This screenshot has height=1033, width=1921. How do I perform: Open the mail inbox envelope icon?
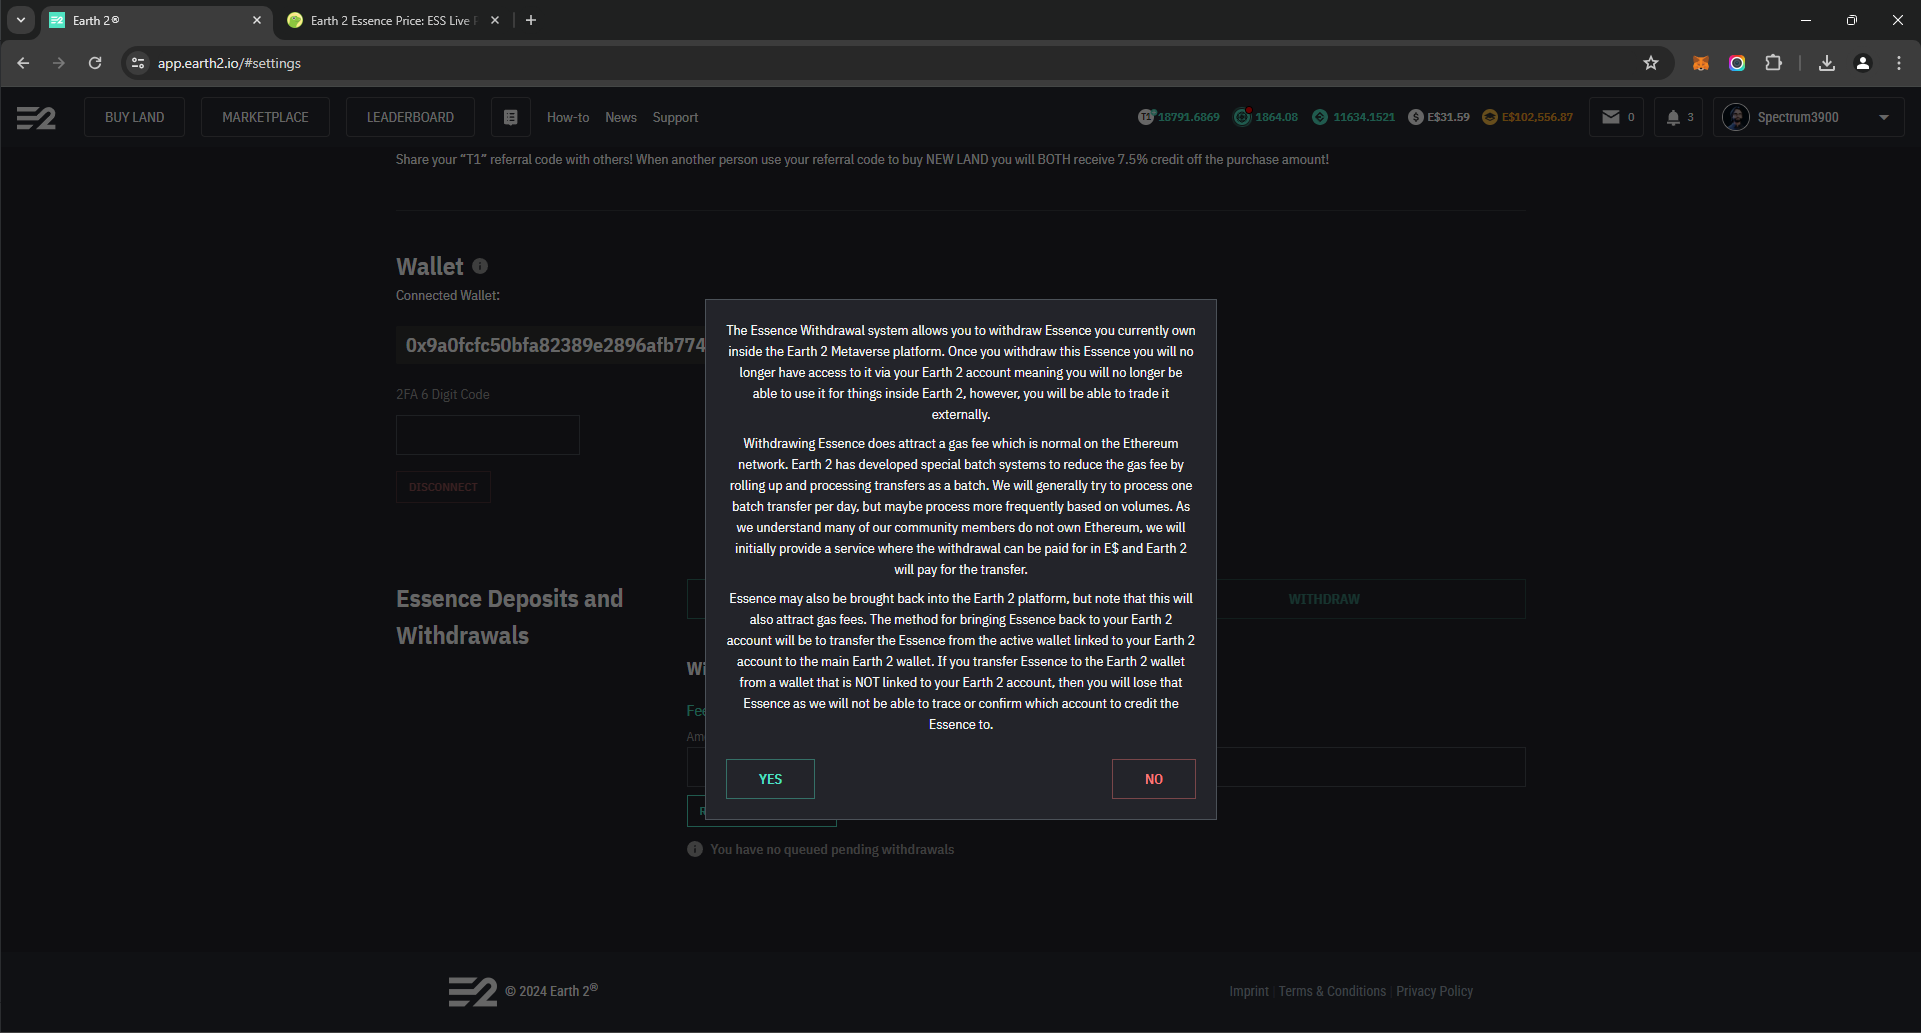(x=1610, y=117)
